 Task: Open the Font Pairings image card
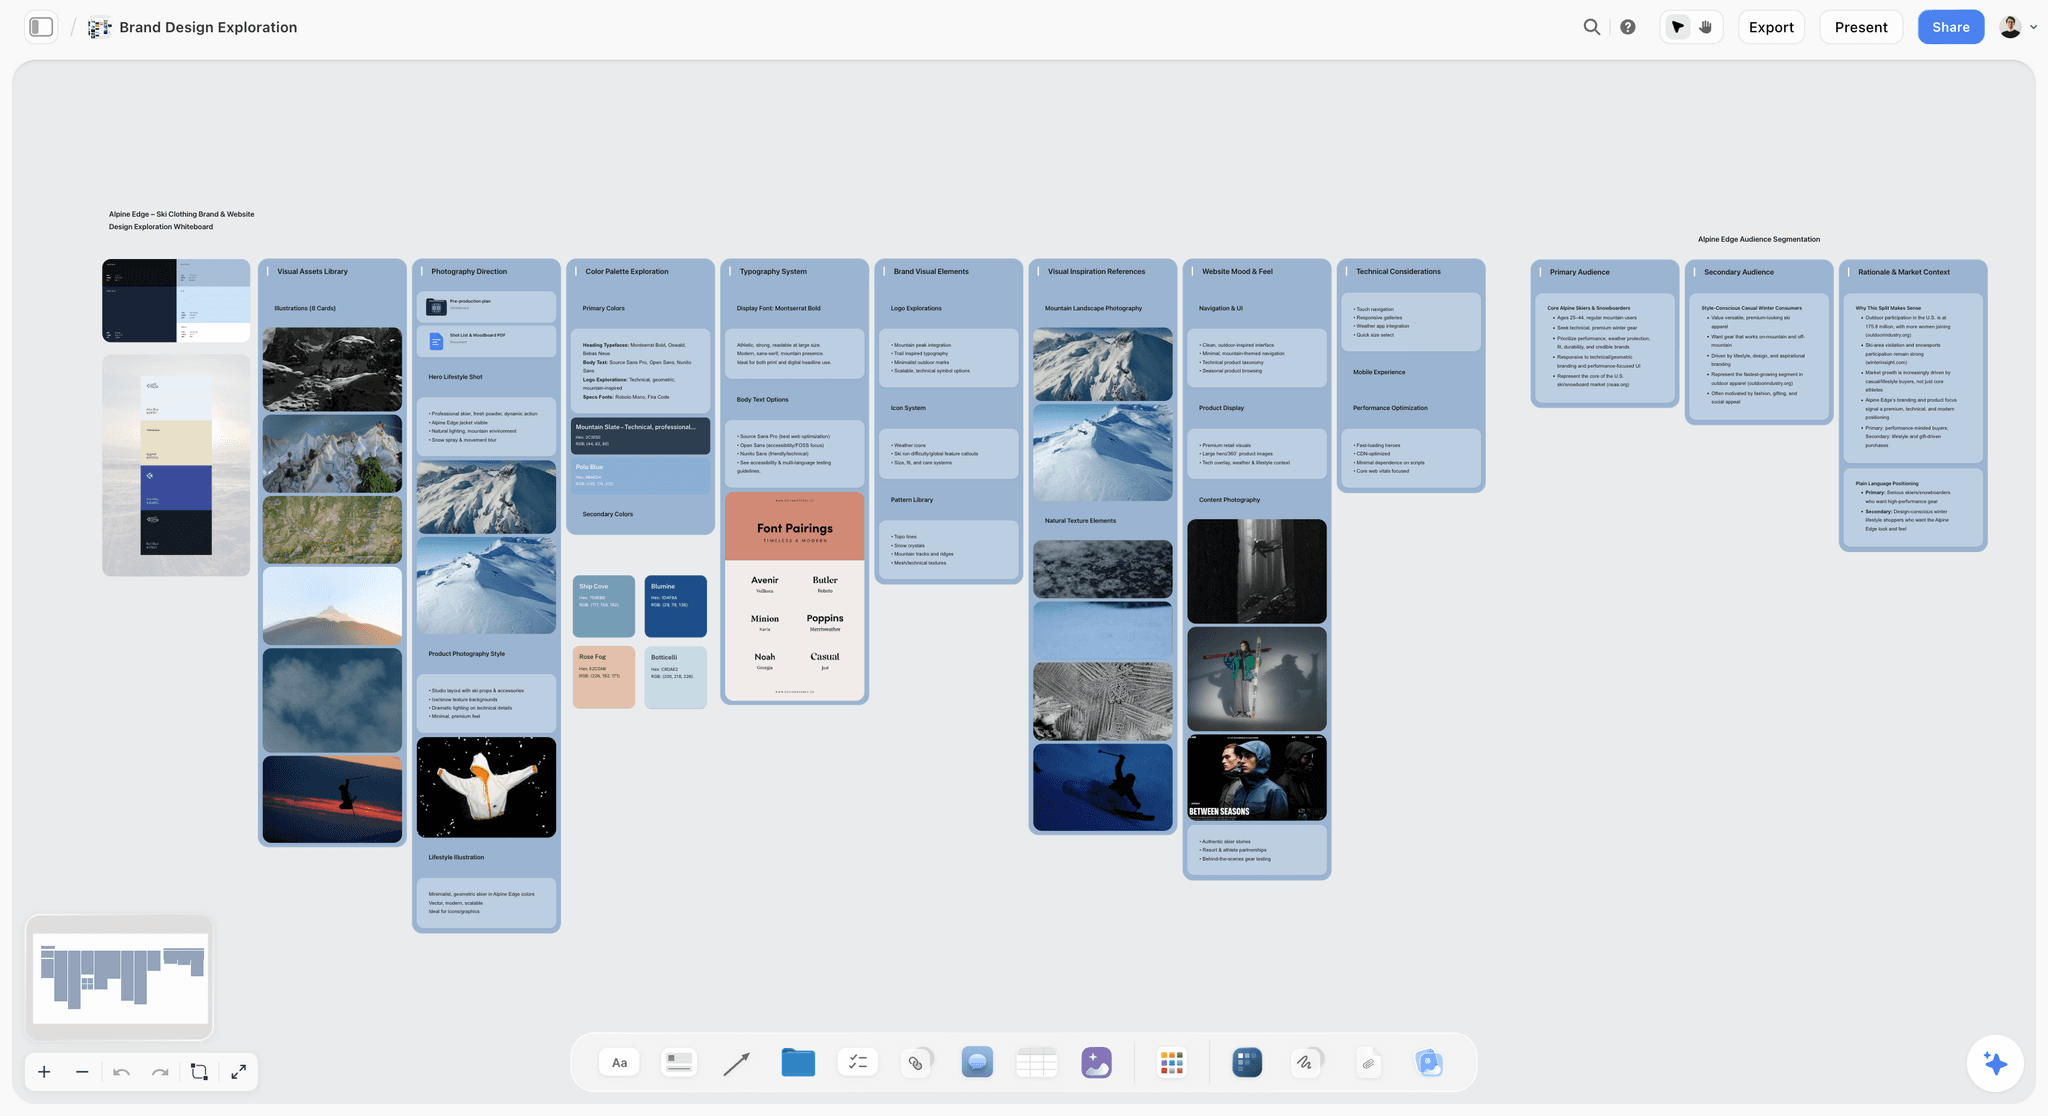tap(794, 596)
